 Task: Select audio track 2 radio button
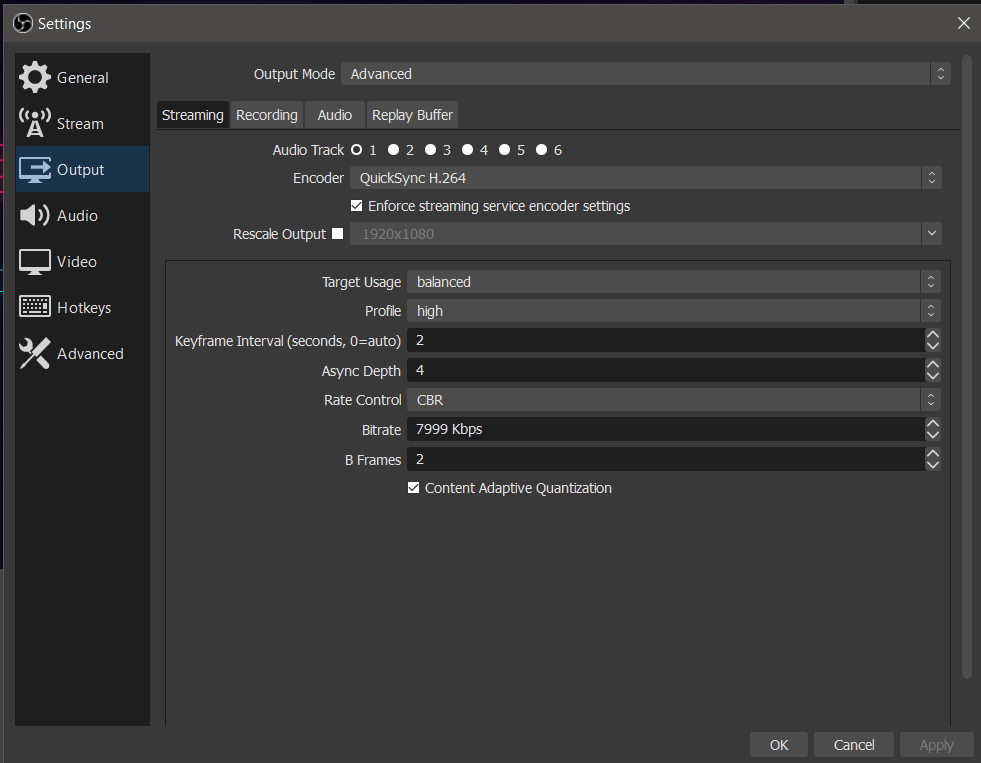(x=394, y=149)
